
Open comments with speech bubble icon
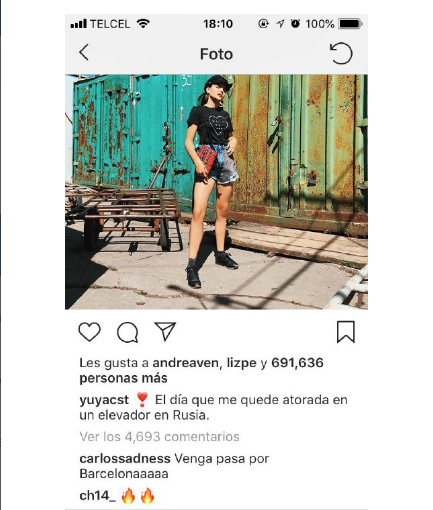click(127, 332)
